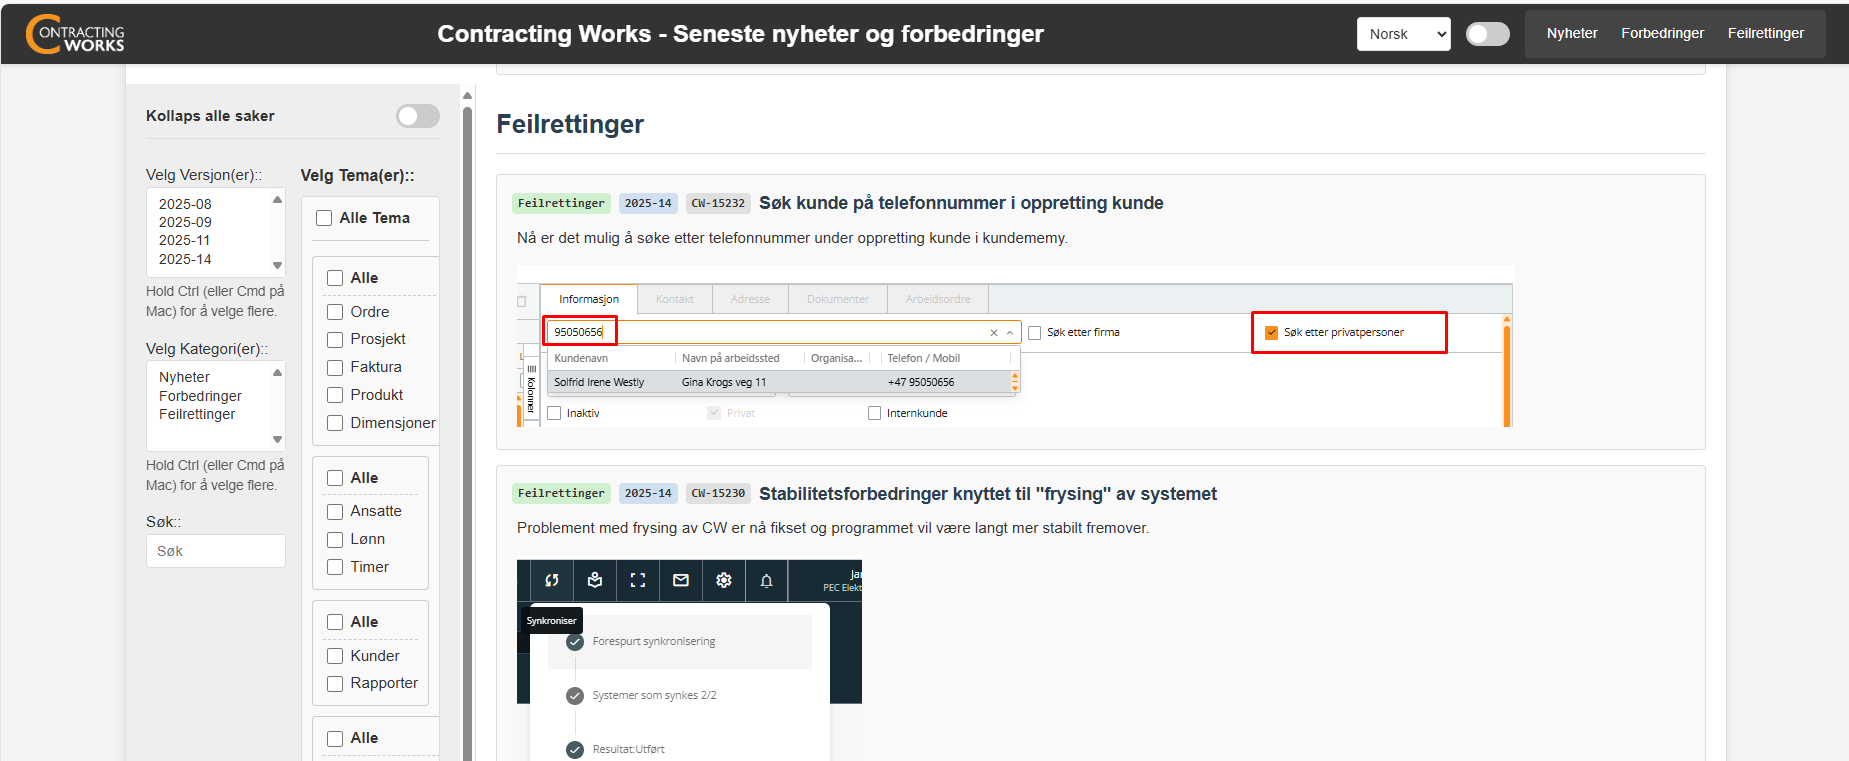
Task: Click title Søk kunde på telefonnummer
Action: pyautogui.click(x=961, y=203)
